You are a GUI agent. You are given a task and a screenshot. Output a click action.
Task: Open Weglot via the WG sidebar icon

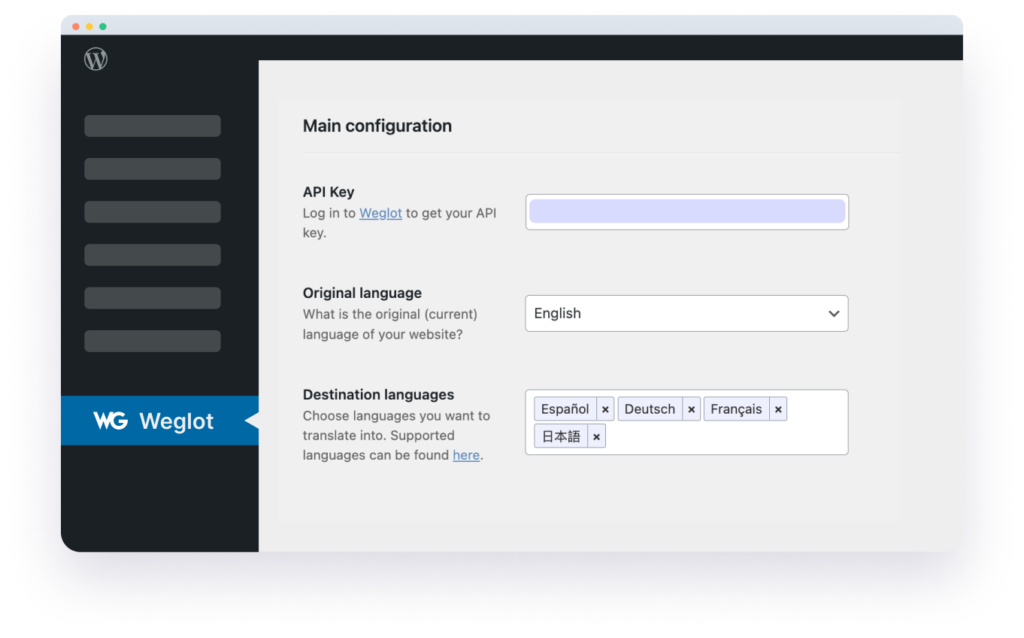click(x=112, y=421)
